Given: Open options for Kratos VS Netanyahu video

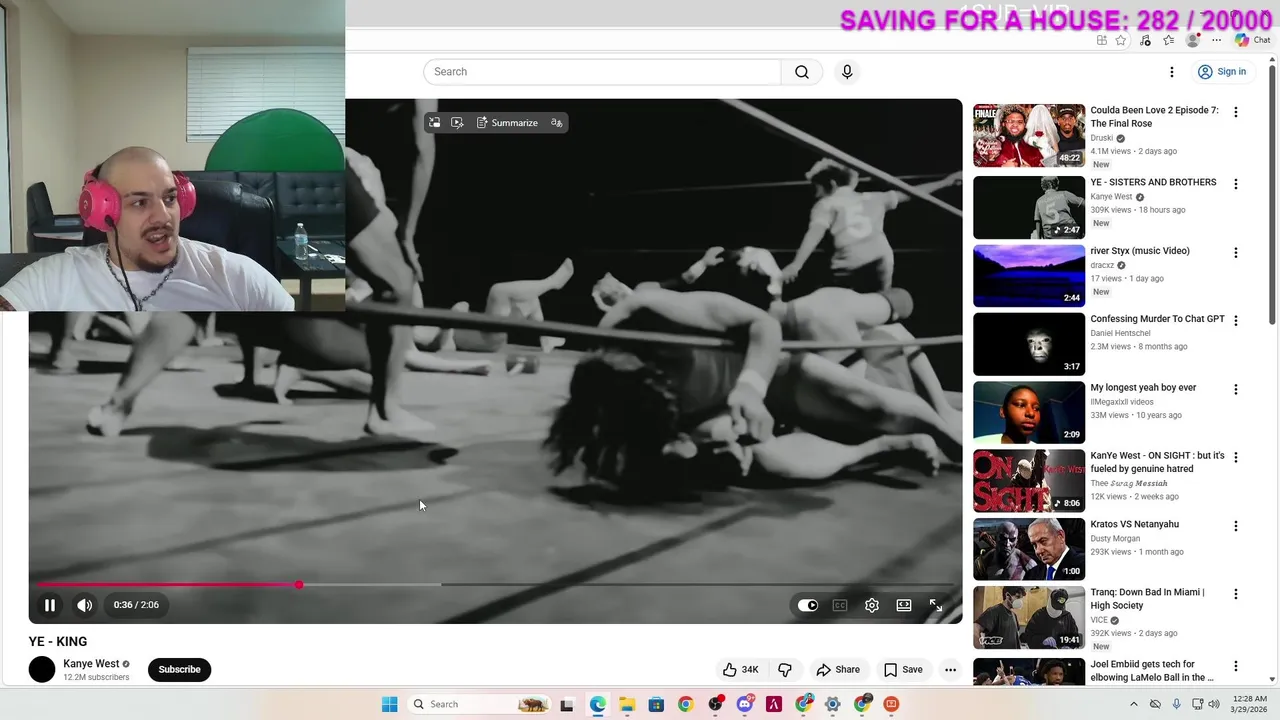Looking at the screenshot, I should pos(1235,526).
